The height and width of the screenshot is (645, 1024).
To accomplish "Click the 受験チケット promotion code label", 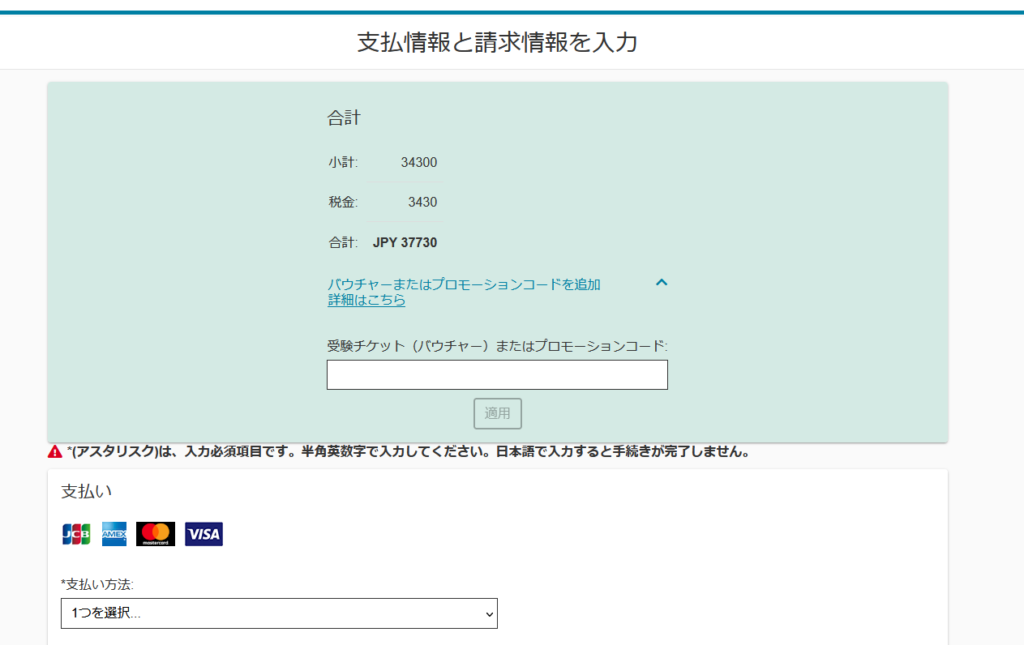I will tap(497, 346).
